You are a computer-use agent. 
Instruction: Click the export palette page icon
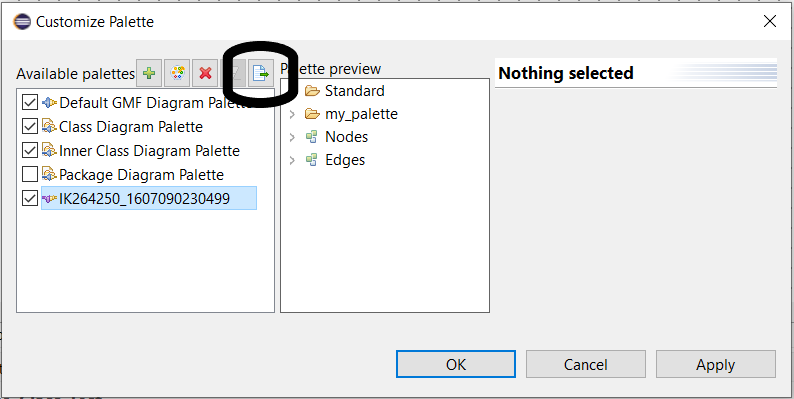(261, 73)
